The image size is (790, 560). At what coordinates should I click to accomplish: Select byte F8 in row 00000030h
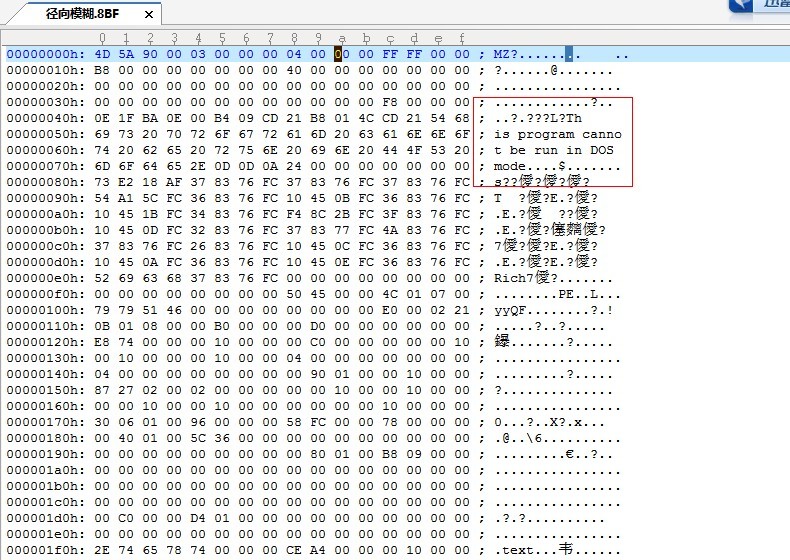pyautogui.click(x=390, y=102)
